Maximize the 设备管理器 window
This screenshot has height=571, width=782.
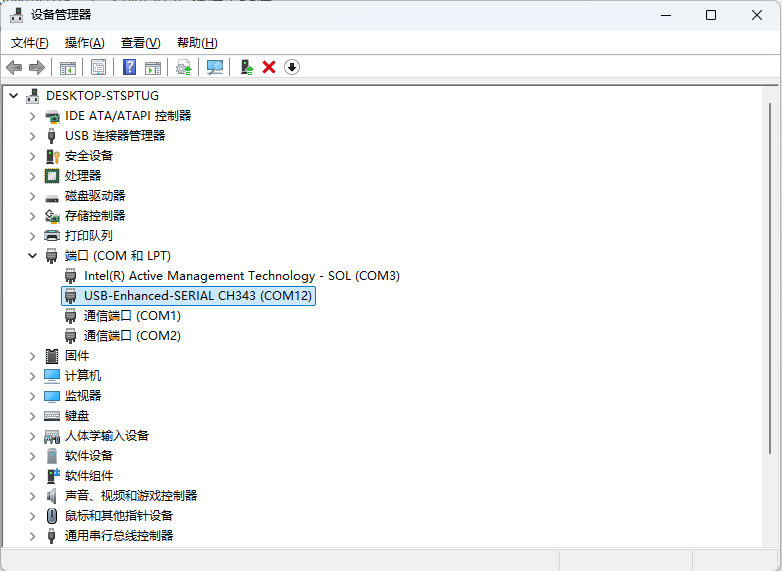[x=711, y=15]
